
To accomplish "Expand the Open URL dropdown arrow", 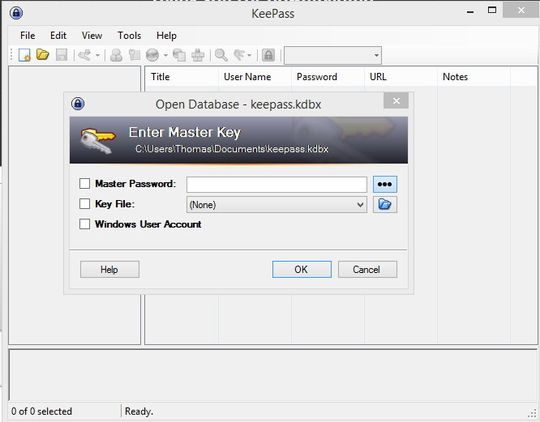I will tap(166, 55).
